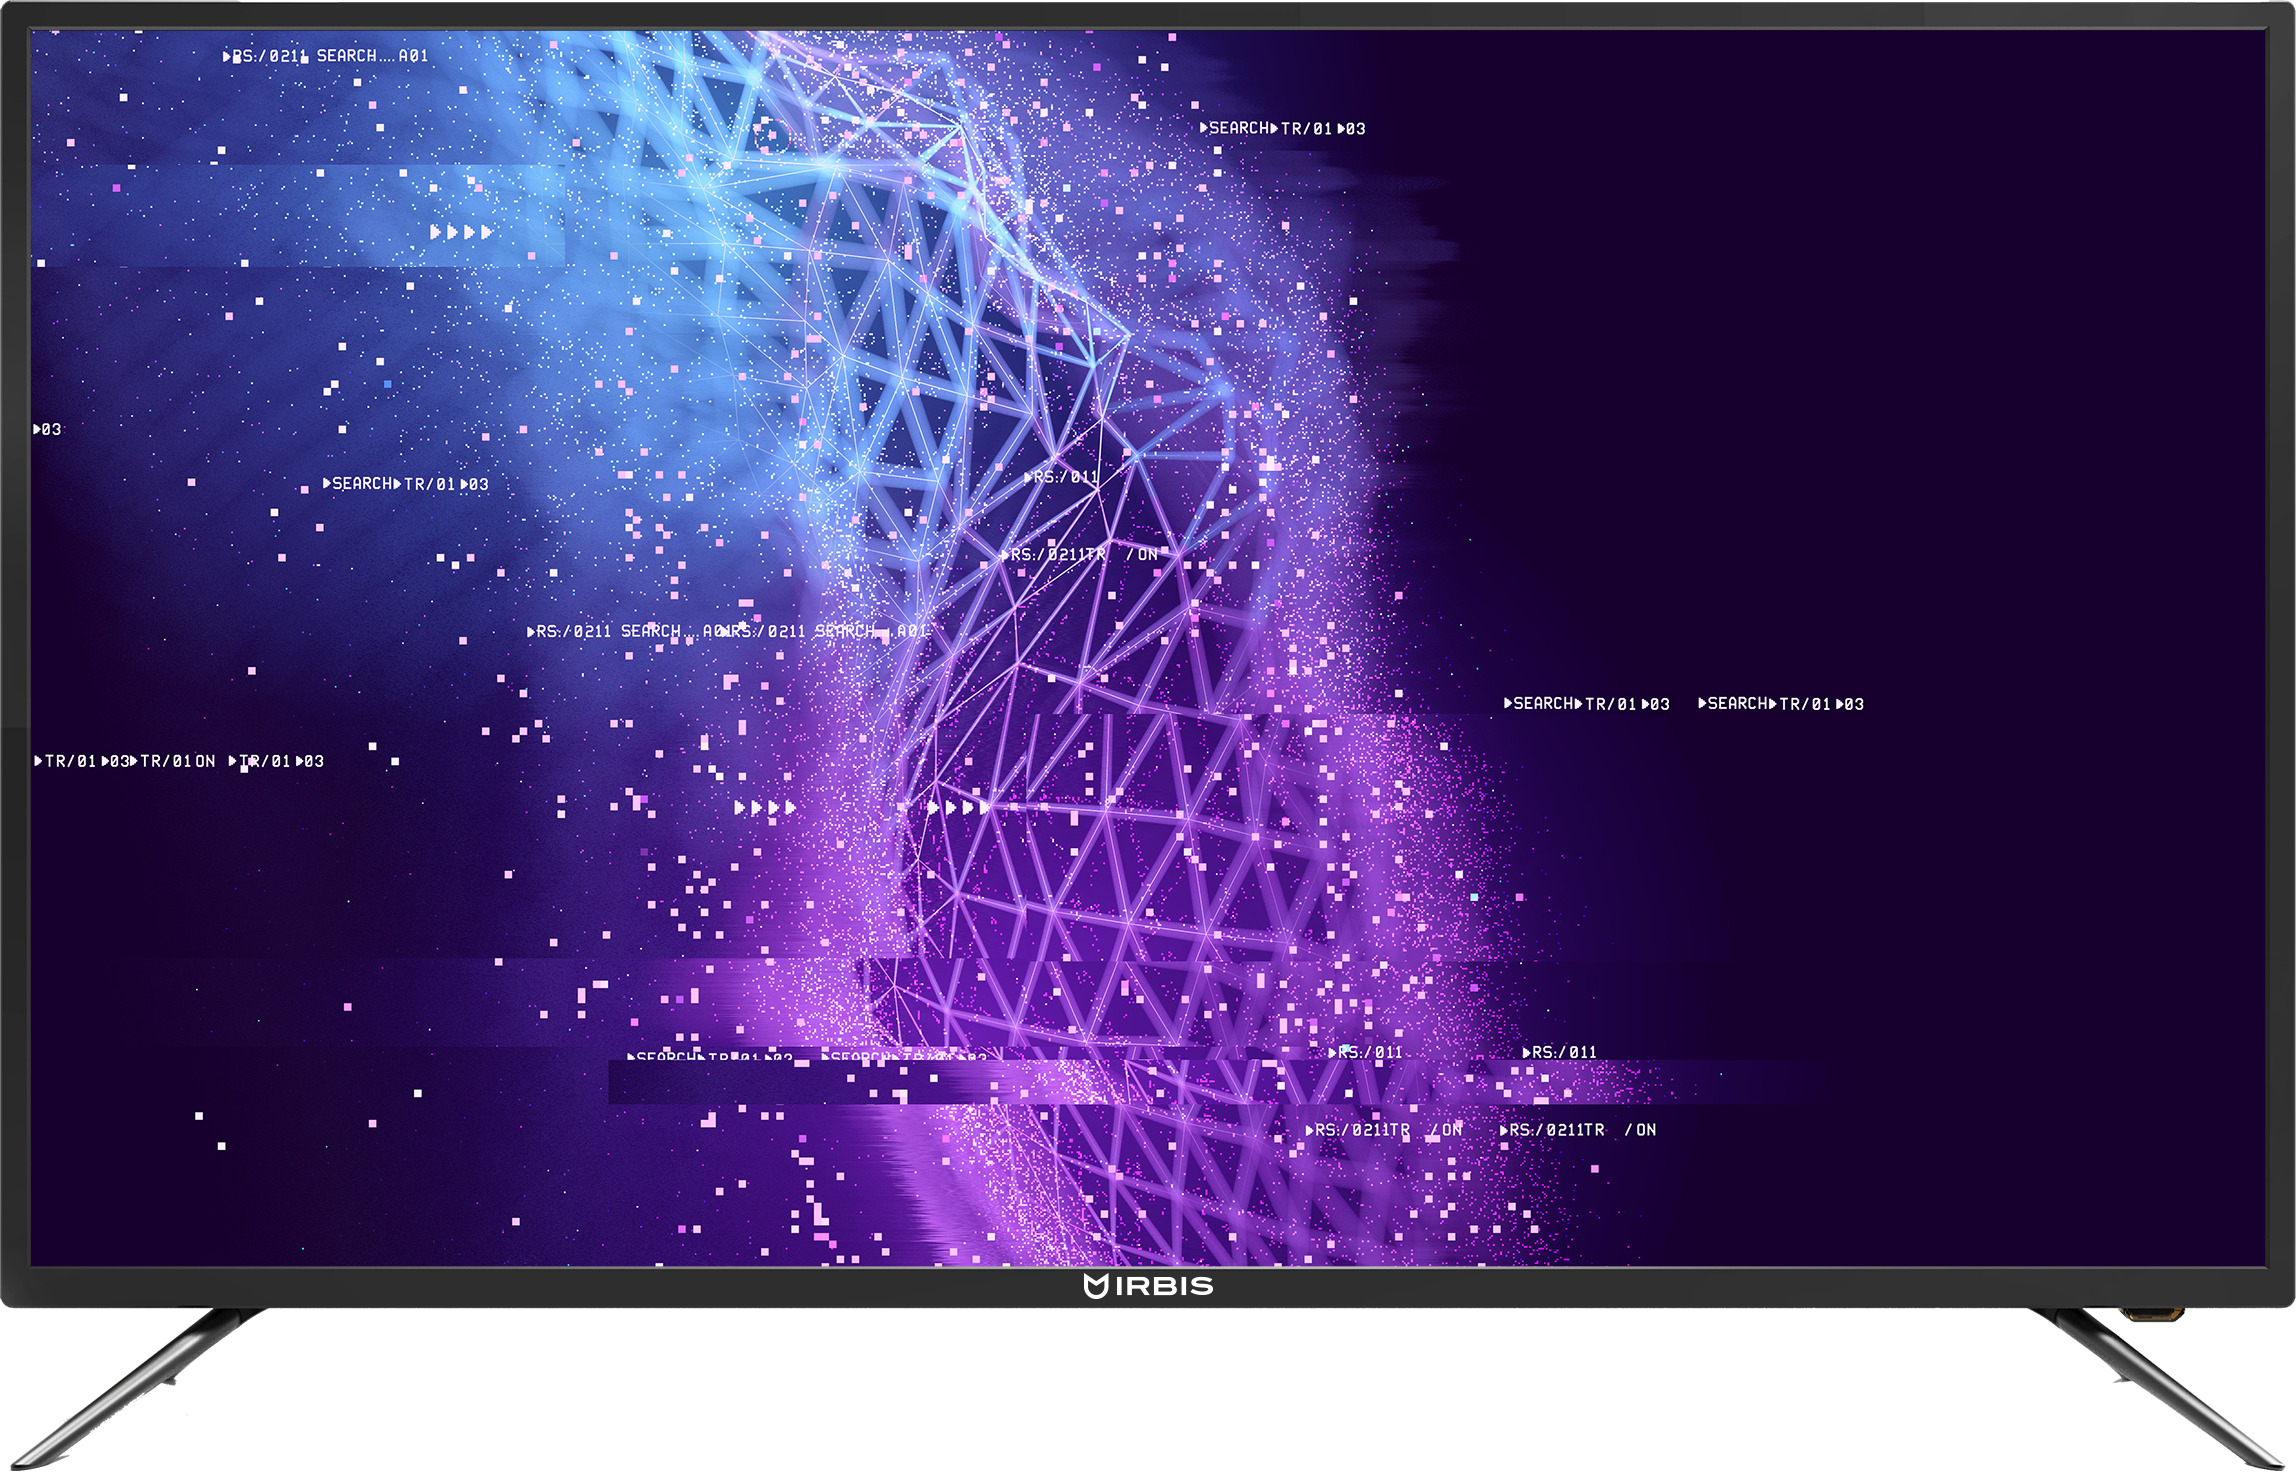Click the IRBIS brand logo icon

coord(1096,1286)
